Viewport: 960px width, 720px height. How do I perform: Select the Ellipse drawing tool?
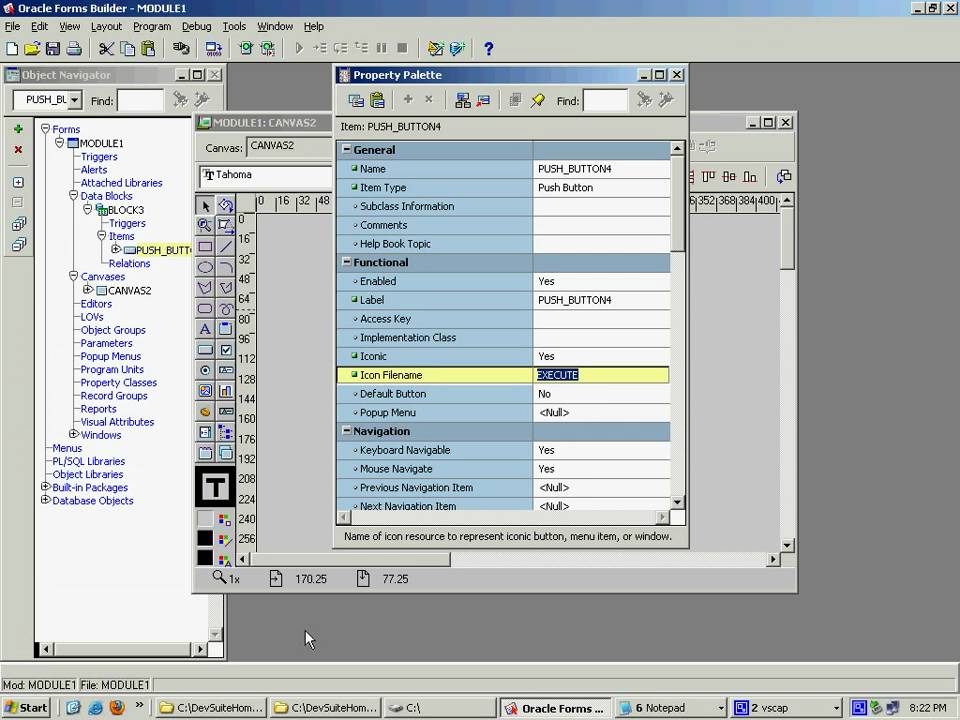(205, 268)
